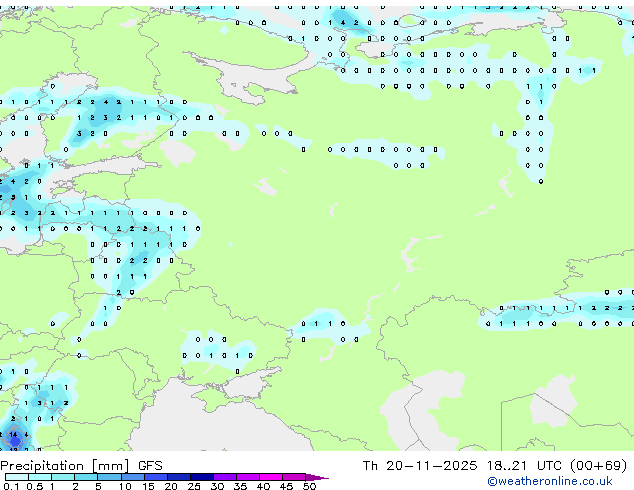Pick legend swatch between 5 and 10
This screenshot has height=490, width=634.
click(x=109, y=477)
